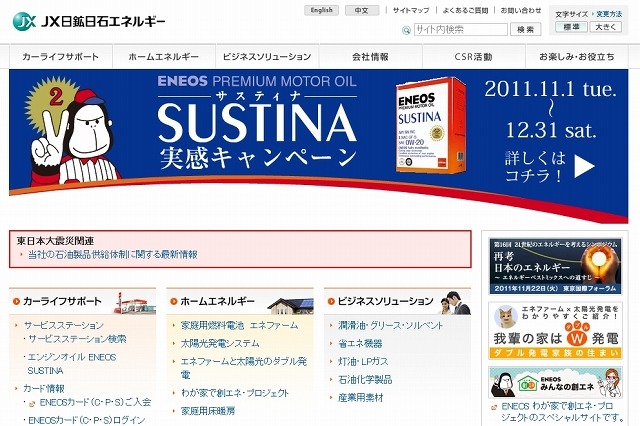The image size is (640, 426).
Task: Open the 家庭用床暖房 link
Action: [208, 411]
